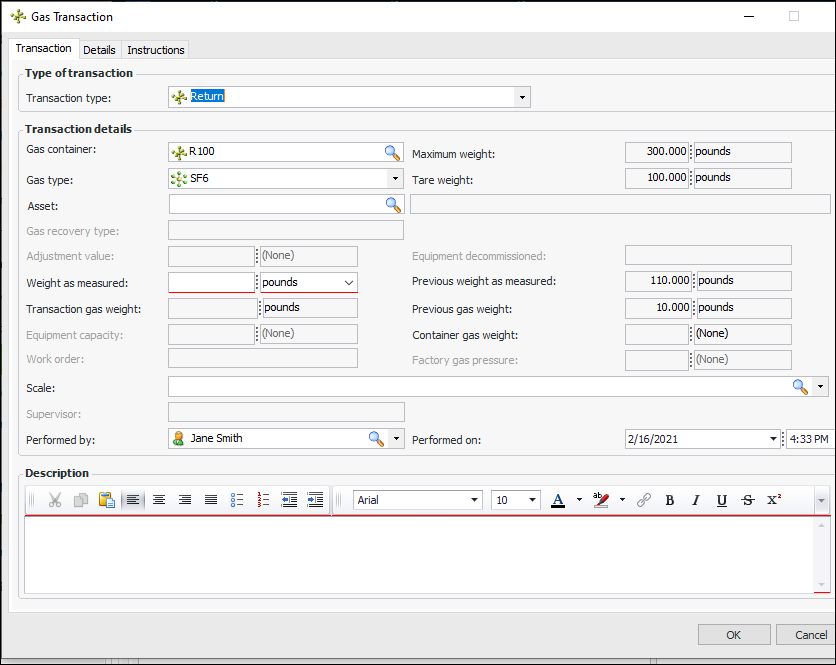Viewport: 836px width, 665px height.
Task: Click the Scale search magnifier icon
Action: coord(800,387)
